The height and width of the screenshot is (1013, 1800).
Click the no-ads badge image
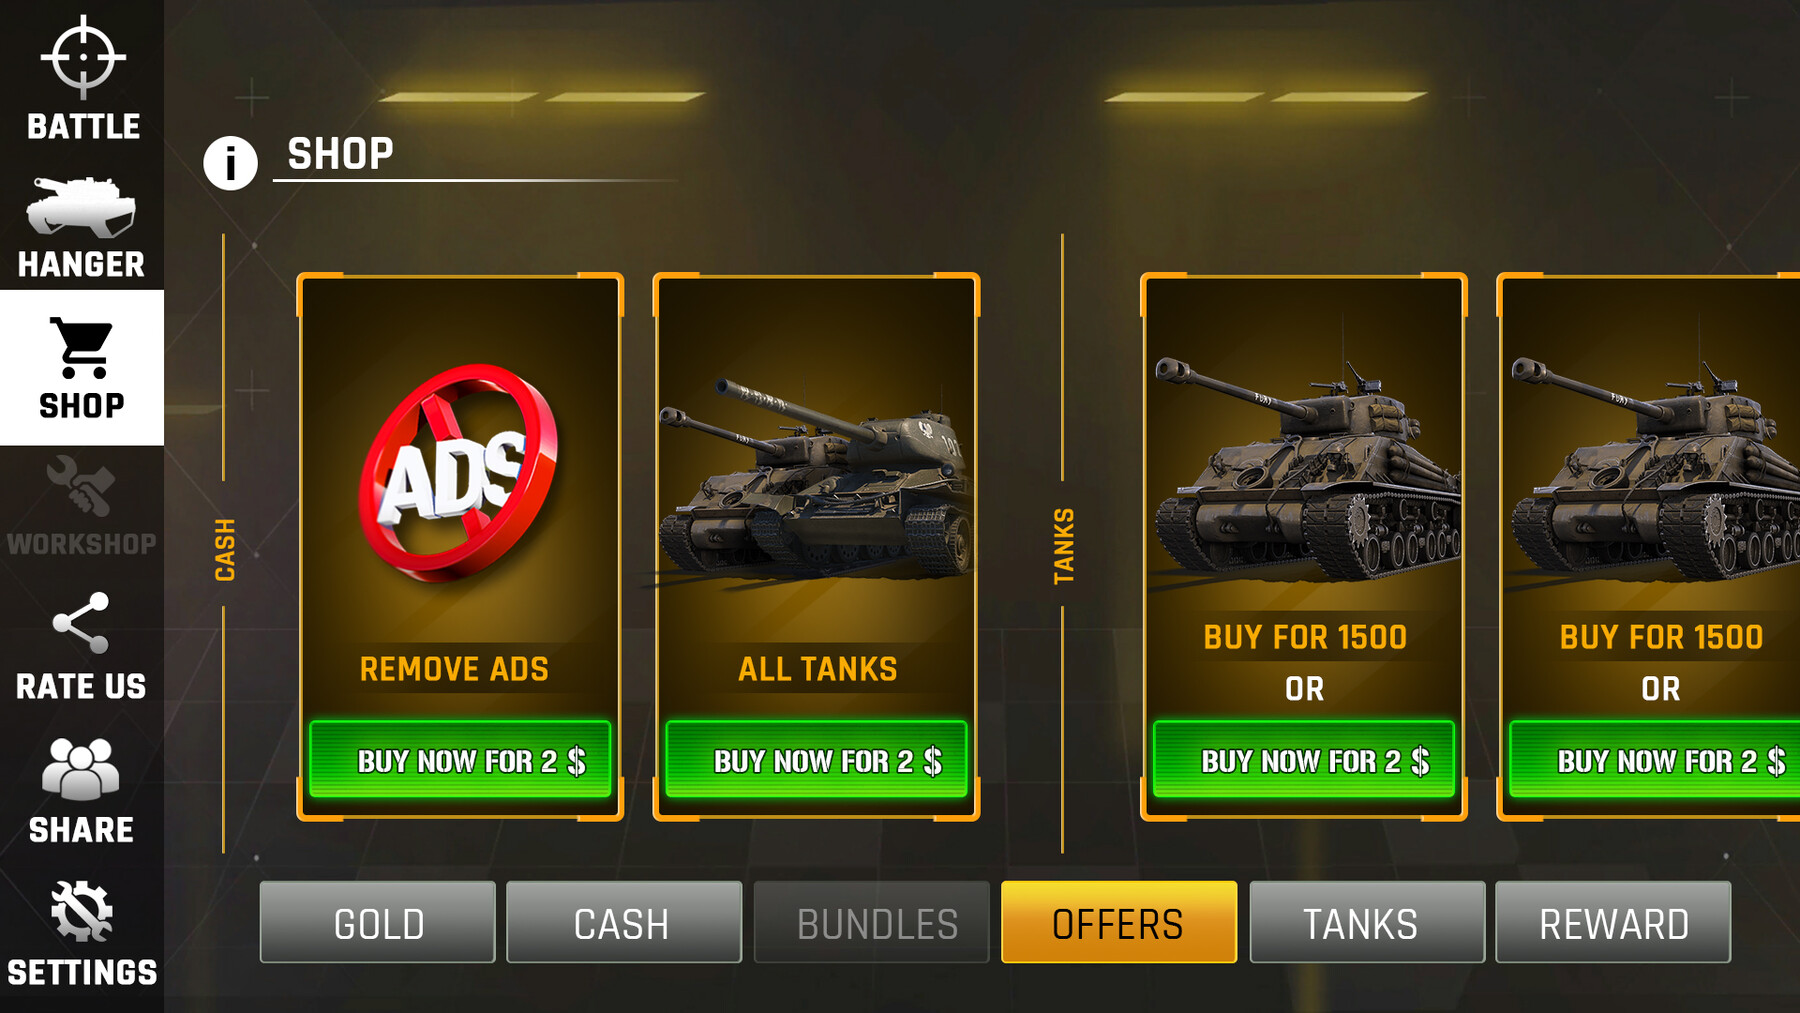pos(459,472)
